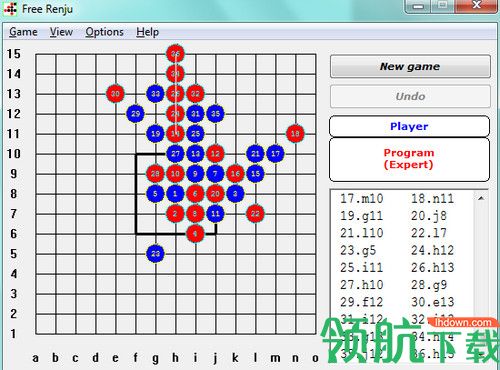Image resolution: width=500 pixels, height=370 pixels.
Task: Click blue stone number 1
Action: (x=175, y=194)
